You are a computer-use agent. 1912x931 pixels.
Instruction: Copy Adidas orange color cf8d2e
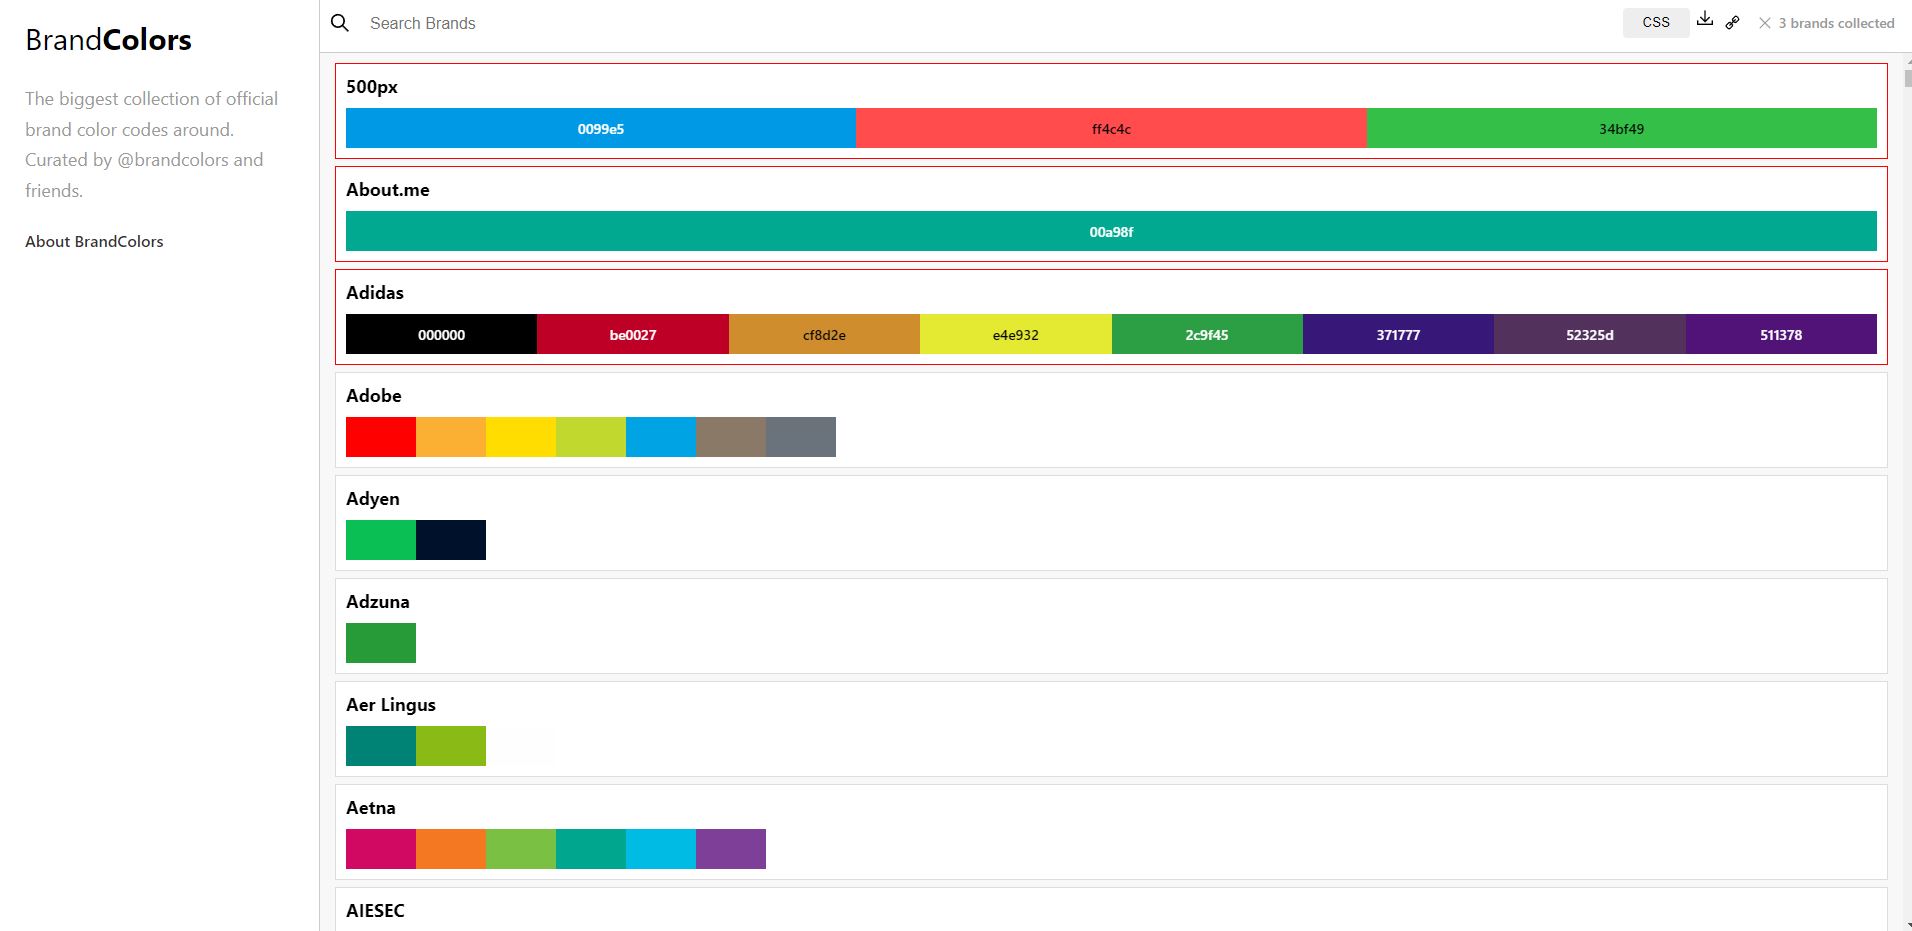click(x=824, y=334)
